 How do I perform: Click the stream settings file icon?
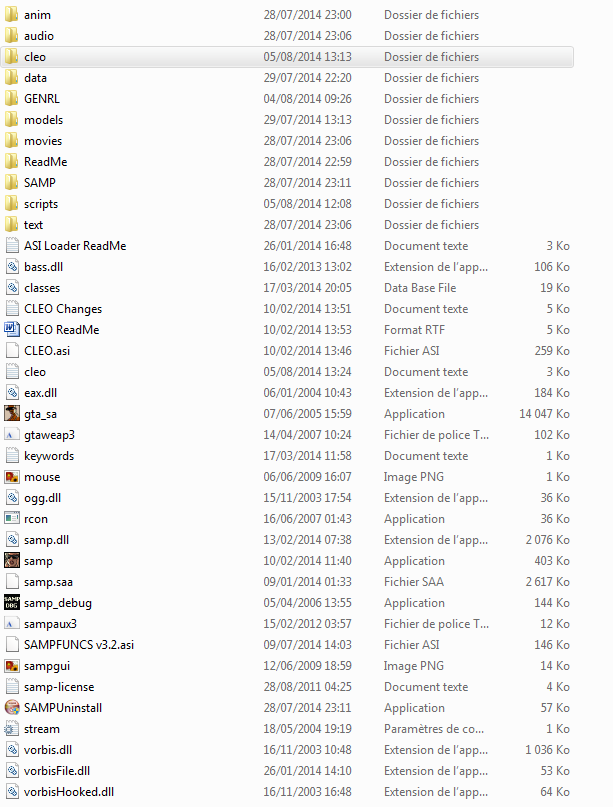pyautogui.click(x=12, y=729)
